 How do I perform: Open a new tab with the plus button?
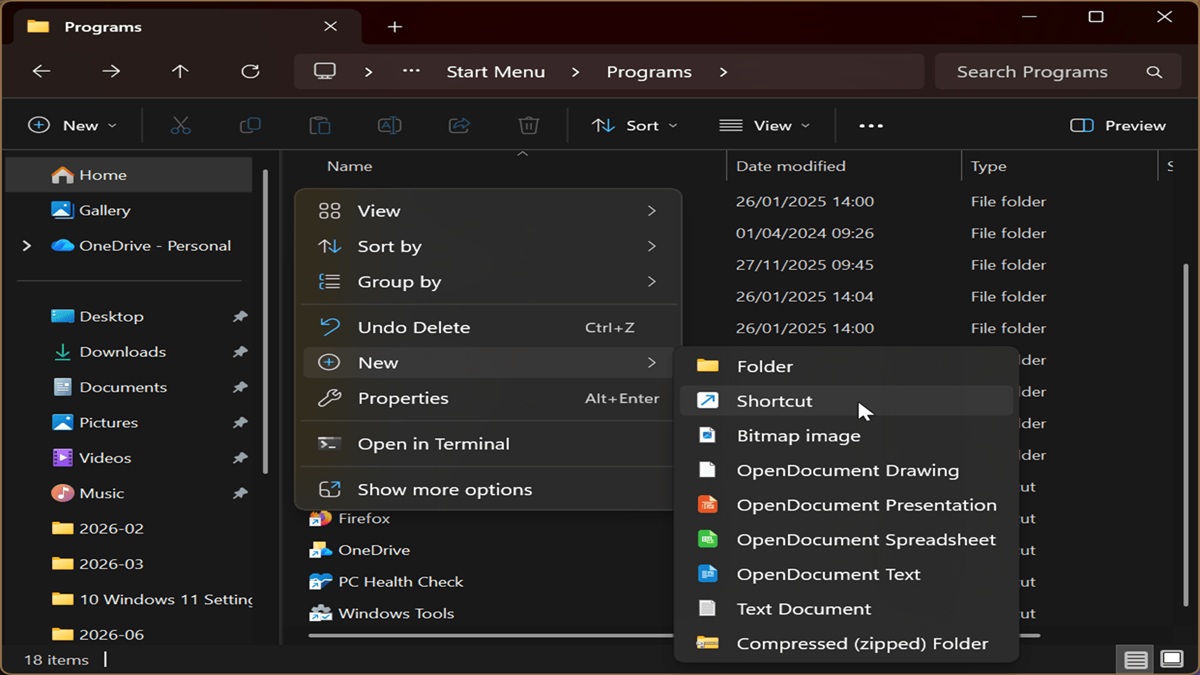click(x=395, y=27)
